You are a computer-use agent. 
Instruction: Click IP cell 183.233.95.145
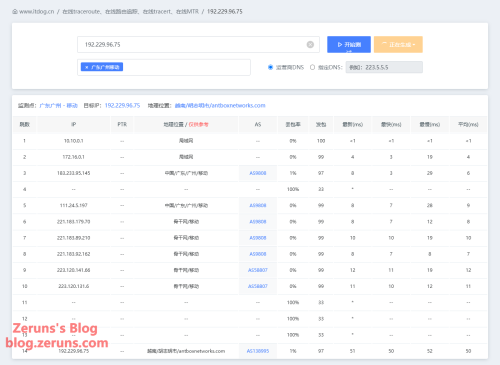(x=73, y=173)
